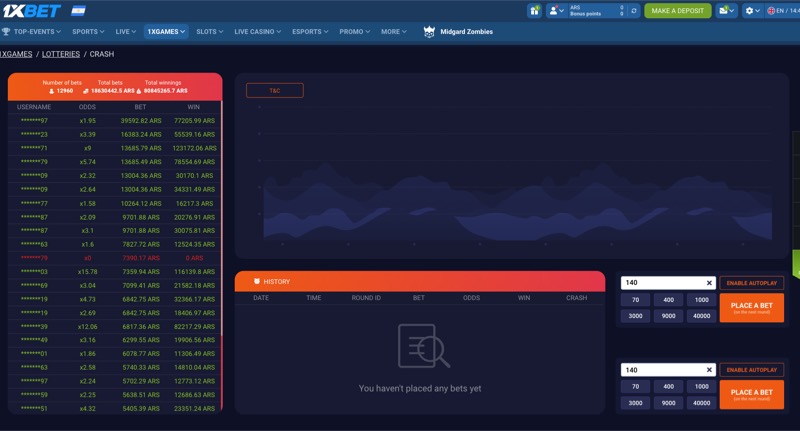
Task: Open the user account profile icon
Action: click(x=554, y=11)
